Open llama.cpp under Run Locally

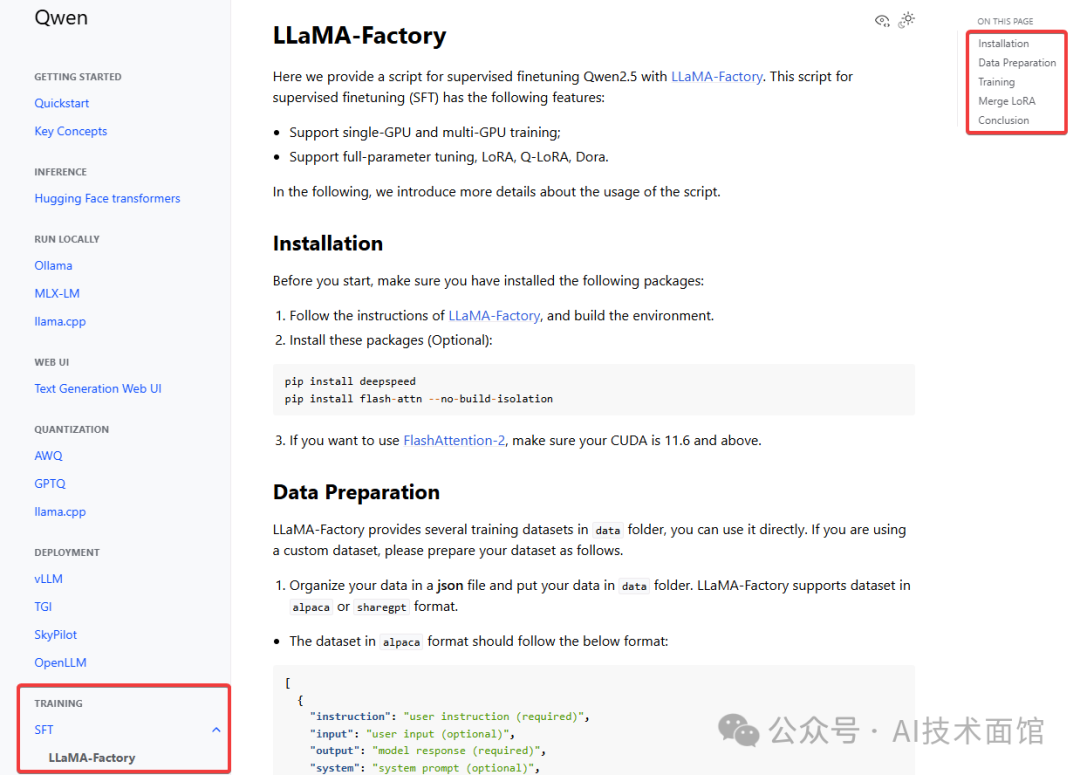(x=60, y=321)
